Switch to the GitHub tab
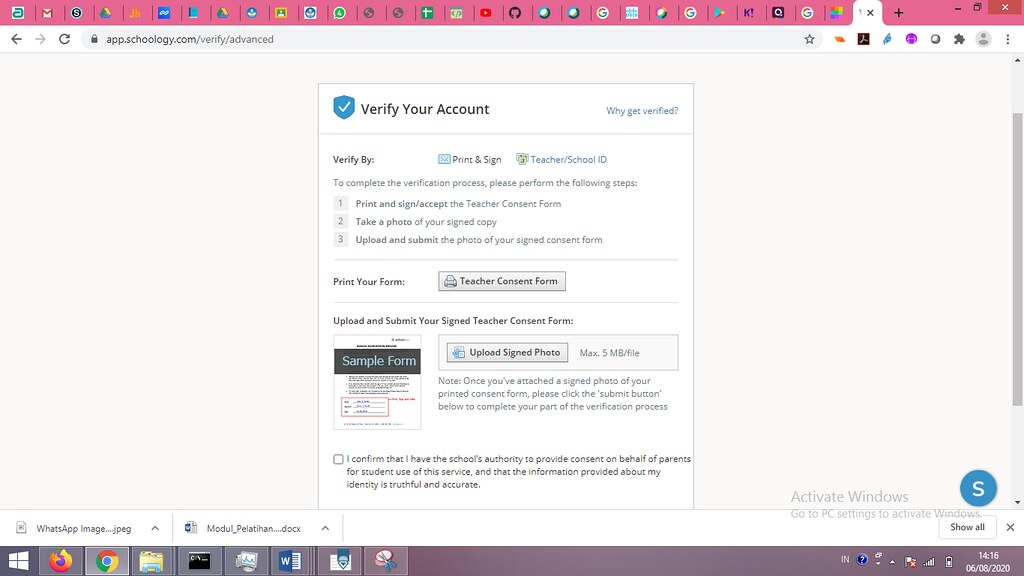Viewport: 1024px width, 576px height. [515, 13]
